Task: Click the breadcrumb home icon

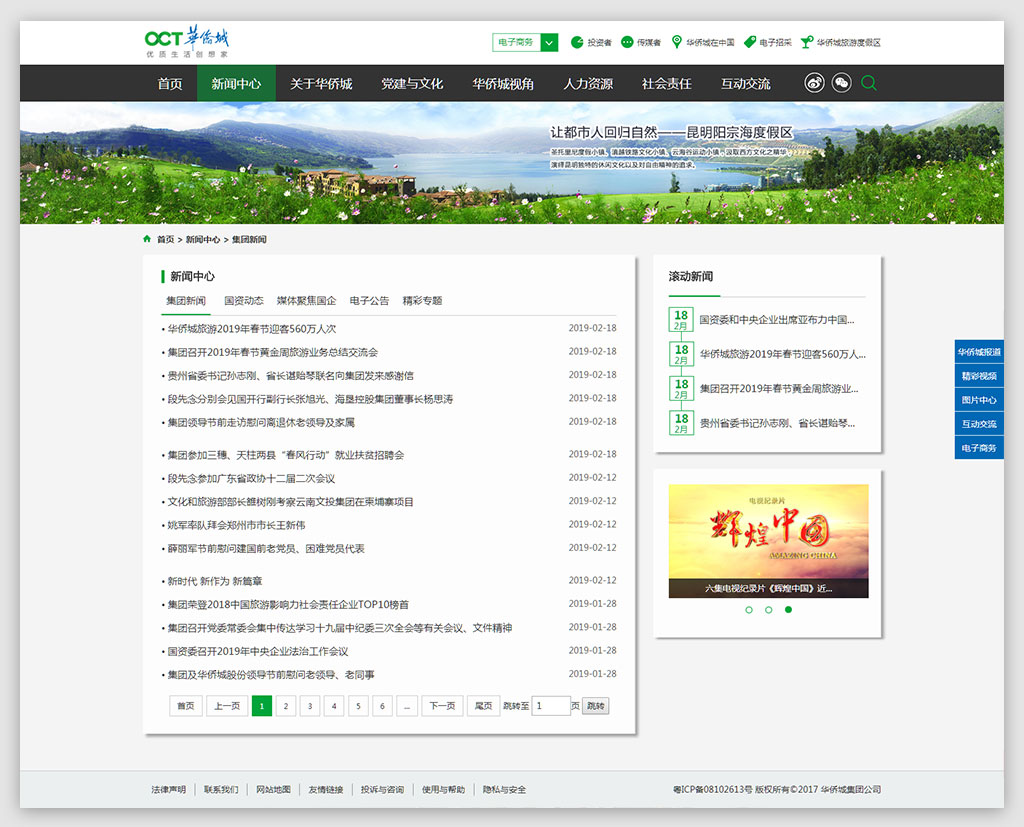Action: tap(148, 240)
